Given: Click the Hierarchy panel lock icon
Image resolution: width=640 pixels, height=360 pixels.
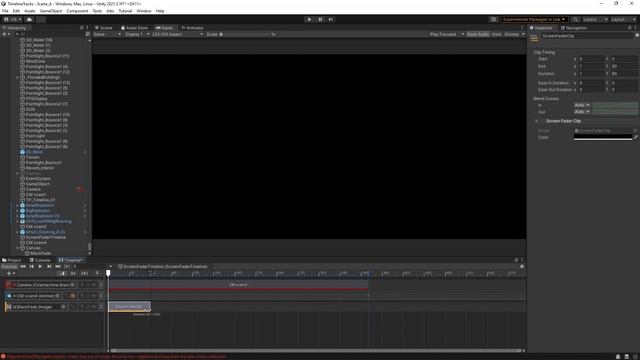Looking at the screenshot, I should point(81,28).
